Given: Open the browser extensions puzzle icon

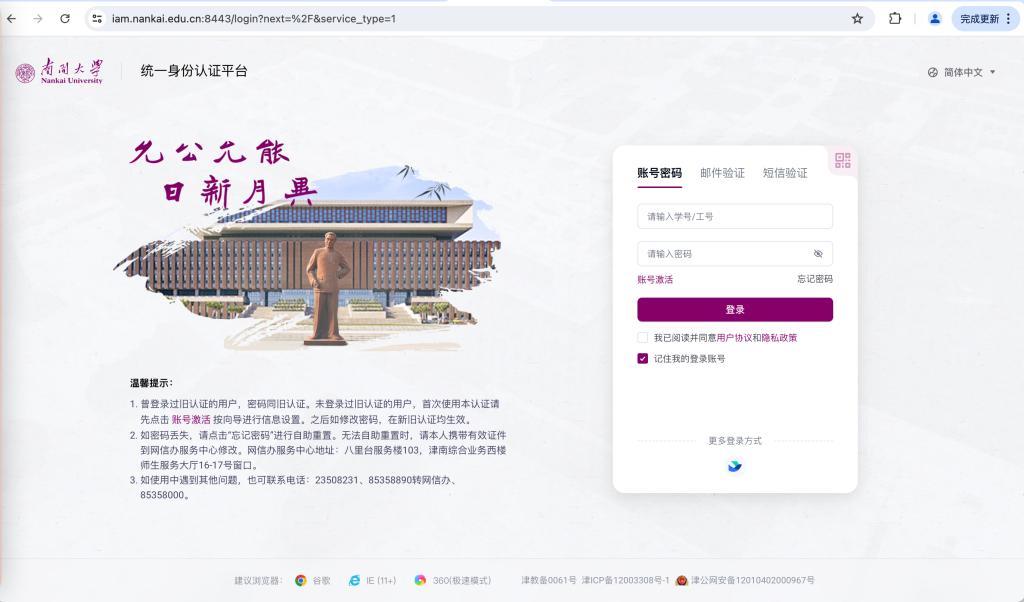Looking at the screenshot, I should point(895,19).
